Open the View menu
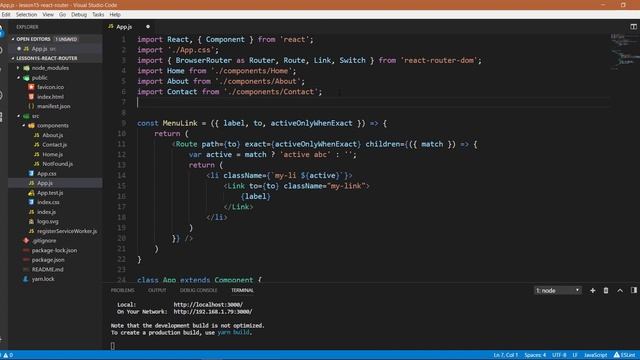 (x=48, y=14)
